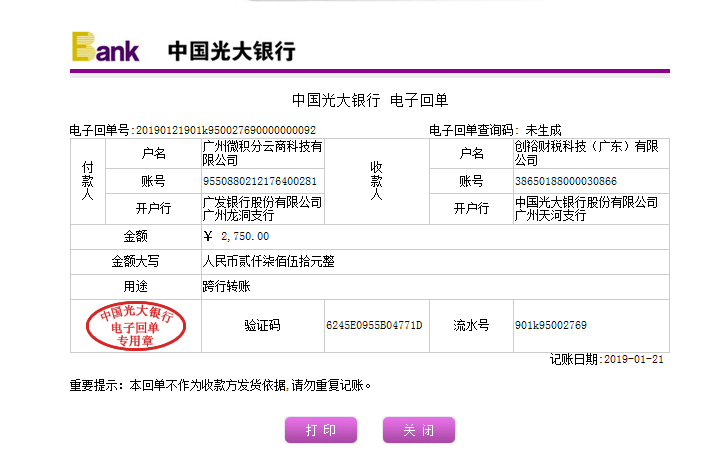Click the 金额 row label
Image resolution: width=702 pixels, height=460 pixels.
136,236
